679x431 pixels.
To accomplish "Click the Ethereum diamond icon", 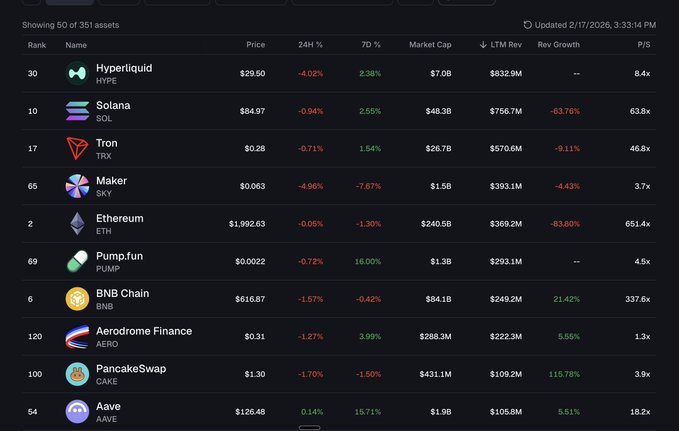I will tap(77, 224).
